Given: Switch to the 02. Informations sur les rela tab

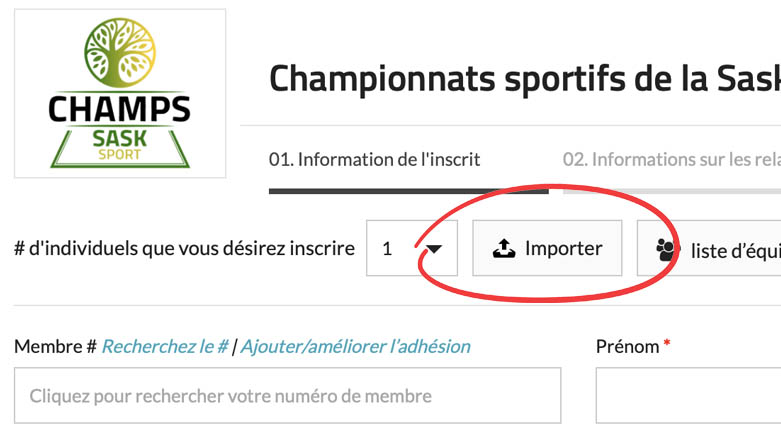Looking at the screenshot, I should pos(671,159).
